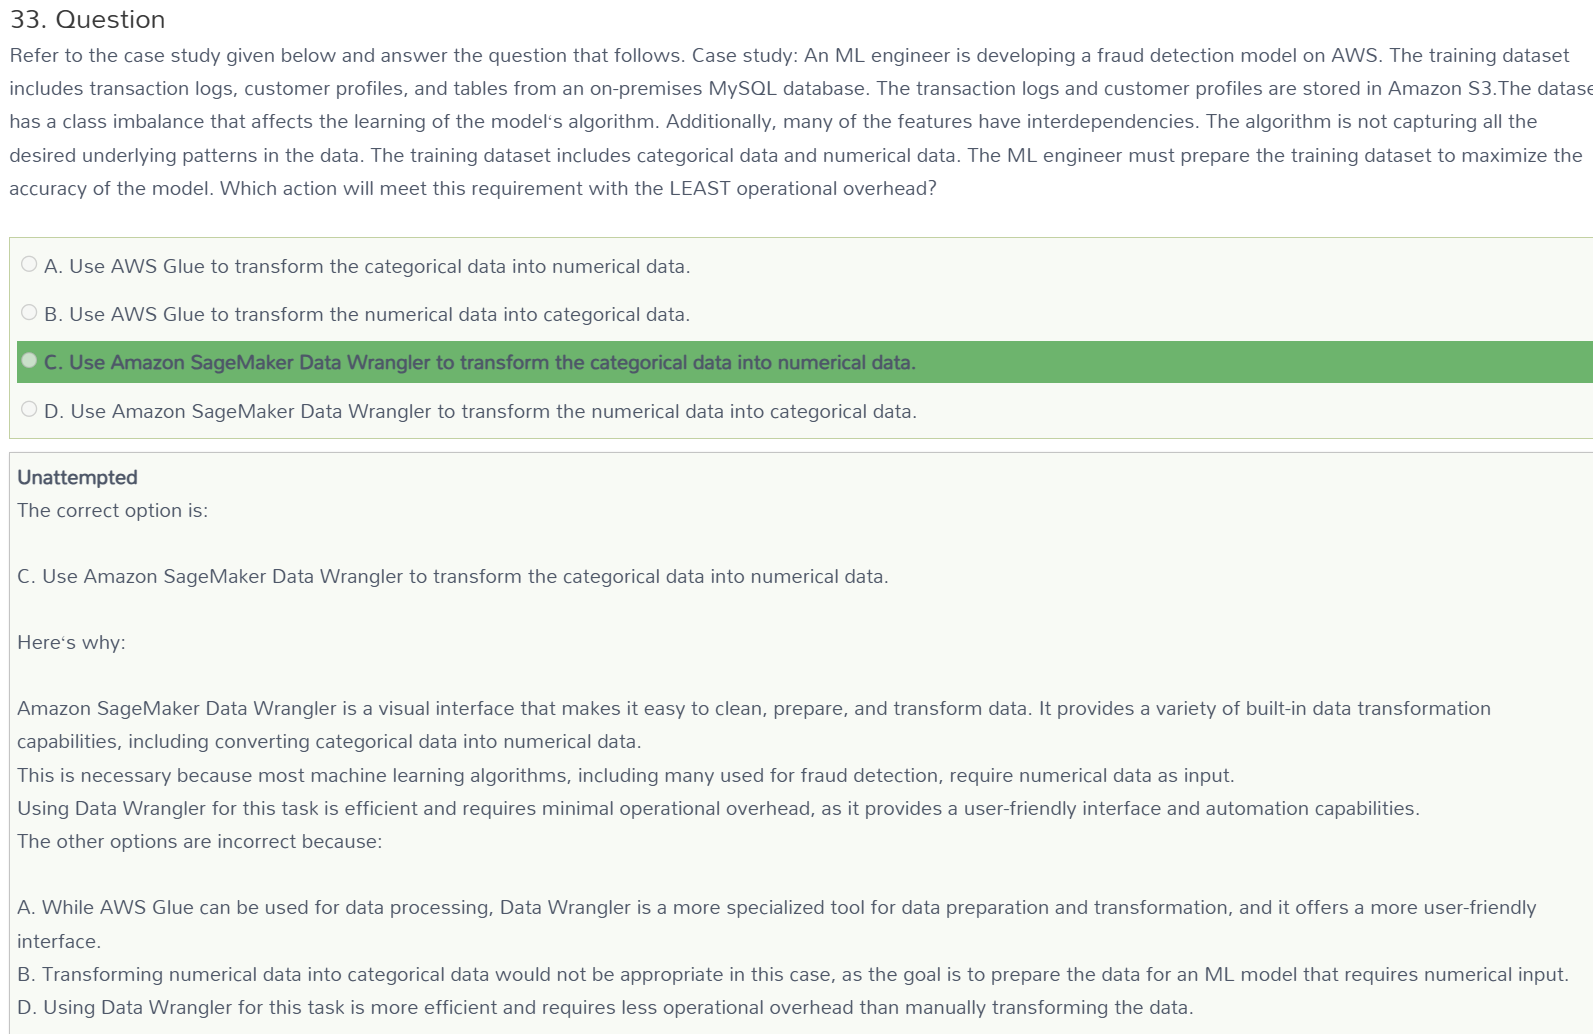Select radio button for option A

tap(29, 264)
